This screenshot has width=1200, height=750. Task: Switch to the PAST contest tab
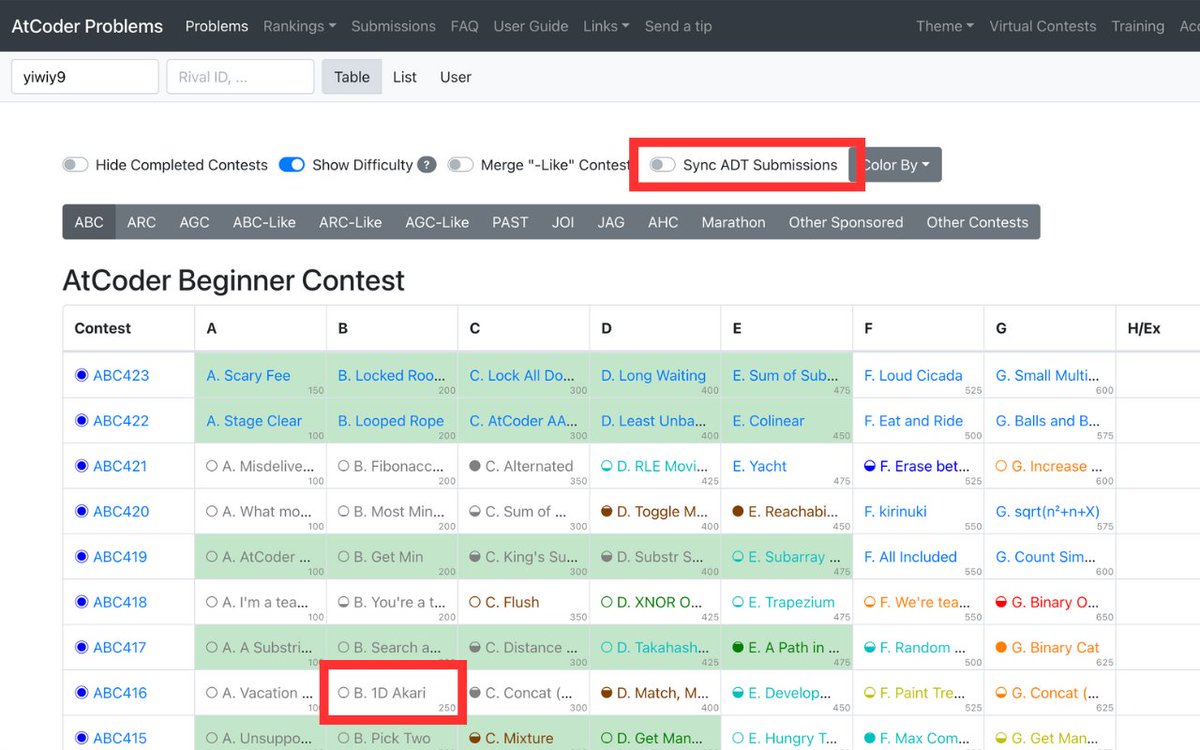(510, 222)
